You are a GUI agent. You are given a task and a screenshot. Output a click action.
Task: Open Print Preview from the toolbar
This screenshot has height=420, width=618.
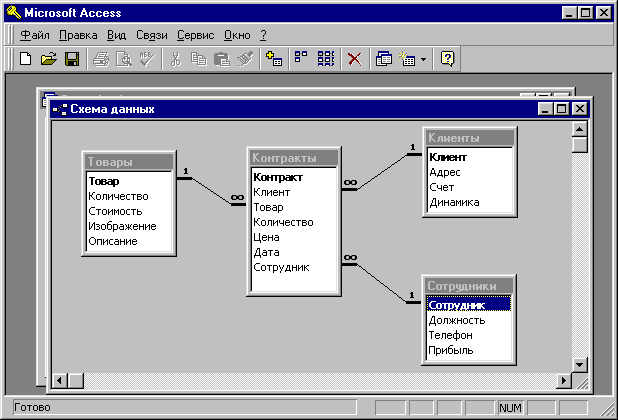click(124, 59)
